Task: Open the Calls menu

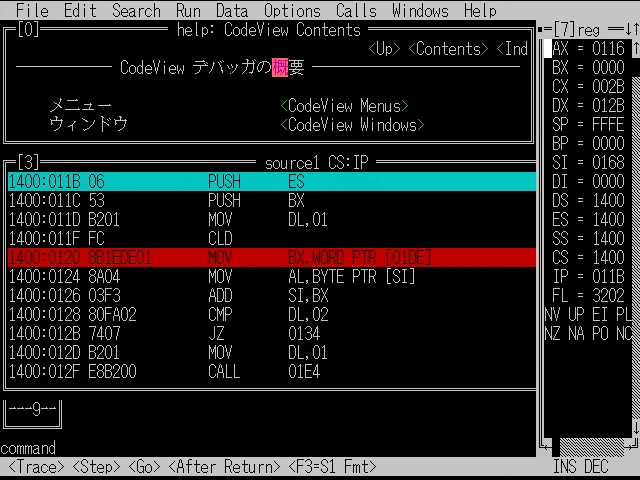Action: 356,10
